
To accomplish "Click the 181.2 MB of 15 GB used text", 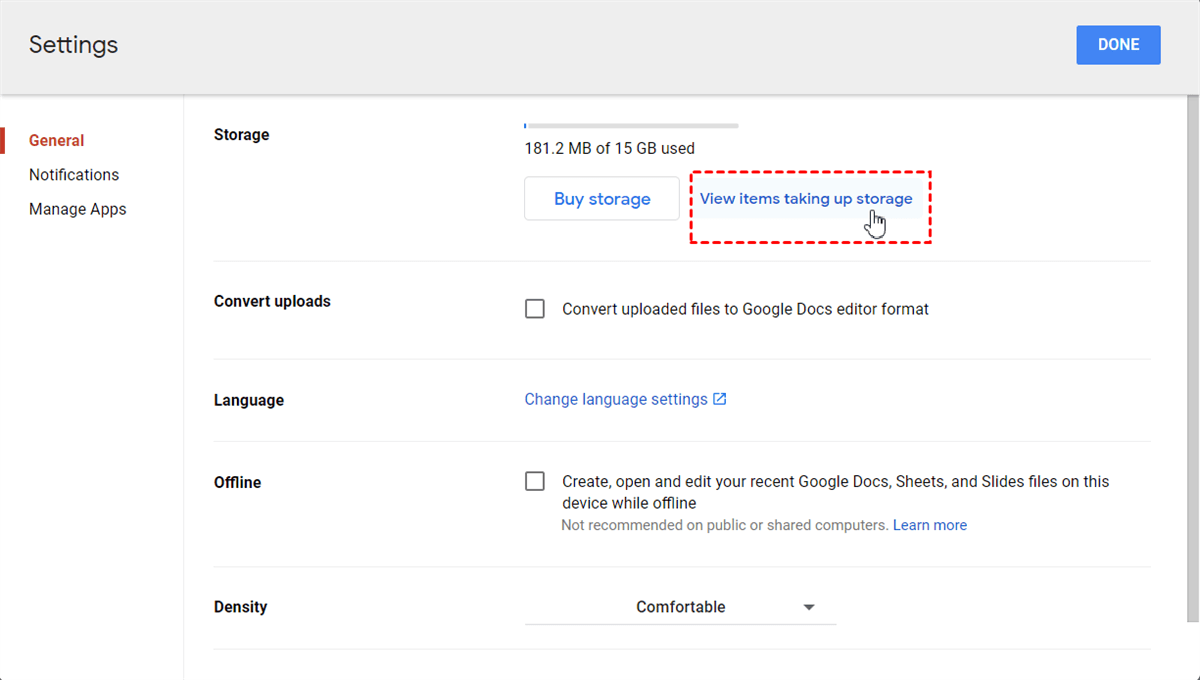I will click(x=610, y=148).
